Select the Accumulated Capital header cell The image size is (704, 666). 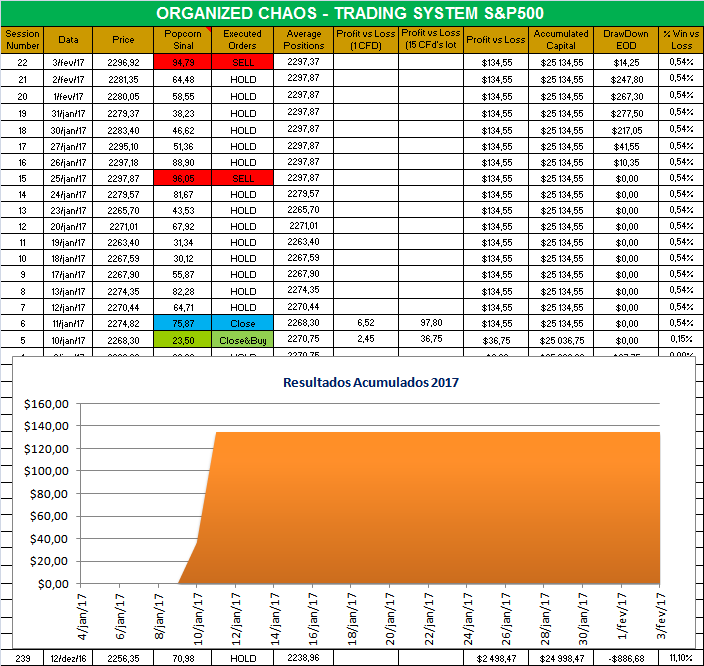coord(561,40)
